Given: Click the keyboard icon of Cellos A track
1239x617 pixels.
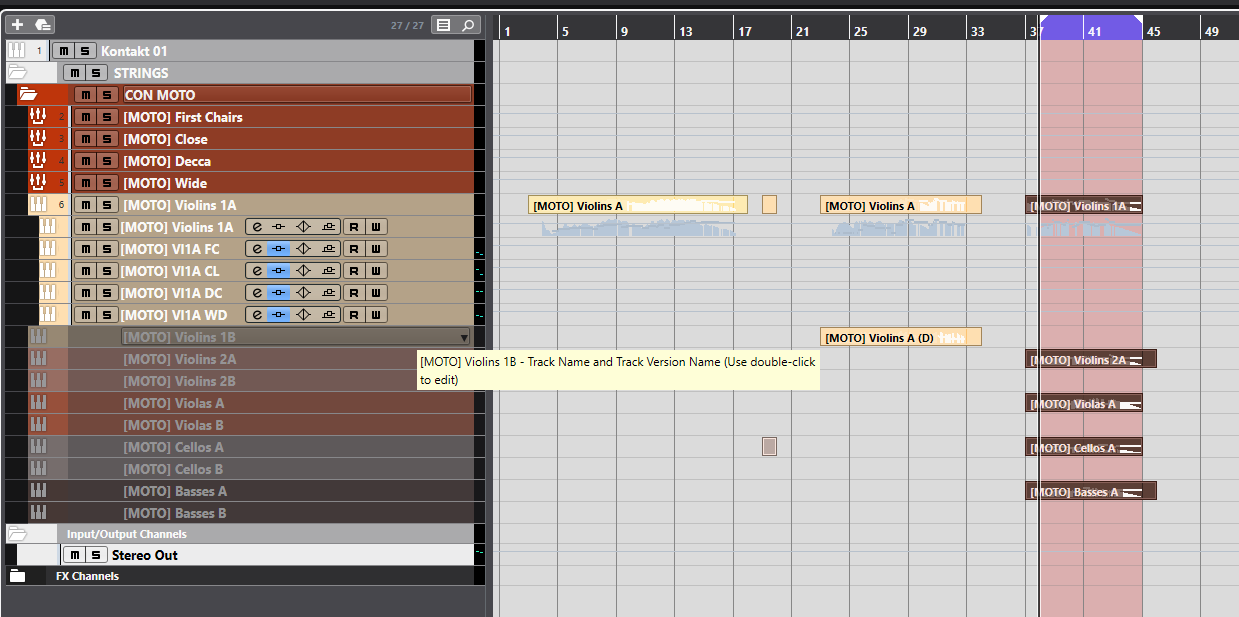Looking at the screenshot, I should point(39,447).
